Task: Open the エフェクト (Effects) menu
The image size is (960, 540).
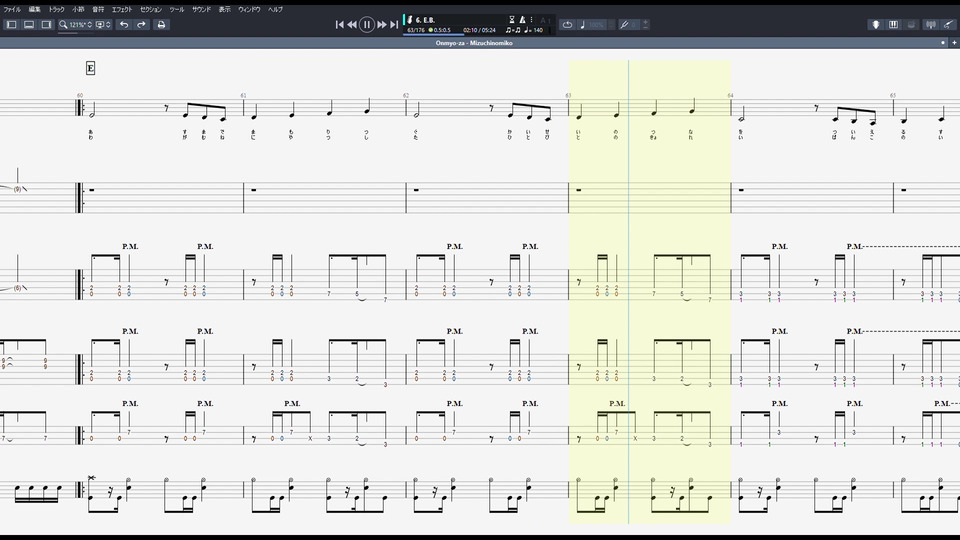Action: [122, 8]
